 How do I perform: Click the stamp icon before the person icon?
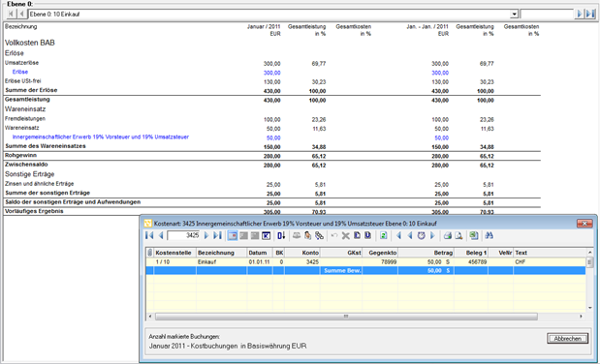(x=297, y=235)
